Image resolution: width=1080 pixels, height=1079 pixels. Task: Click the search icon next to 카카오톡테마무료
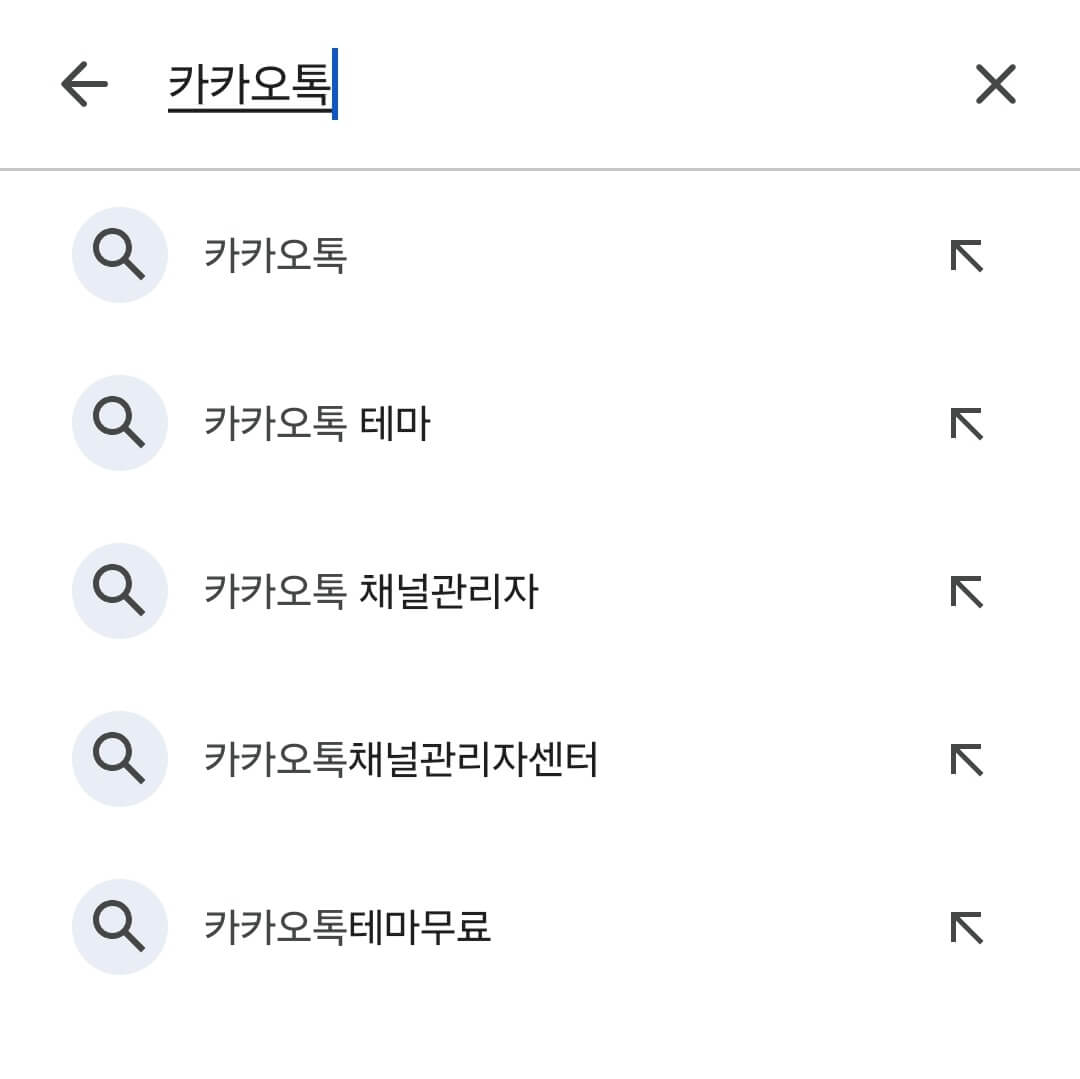(118, 926)
